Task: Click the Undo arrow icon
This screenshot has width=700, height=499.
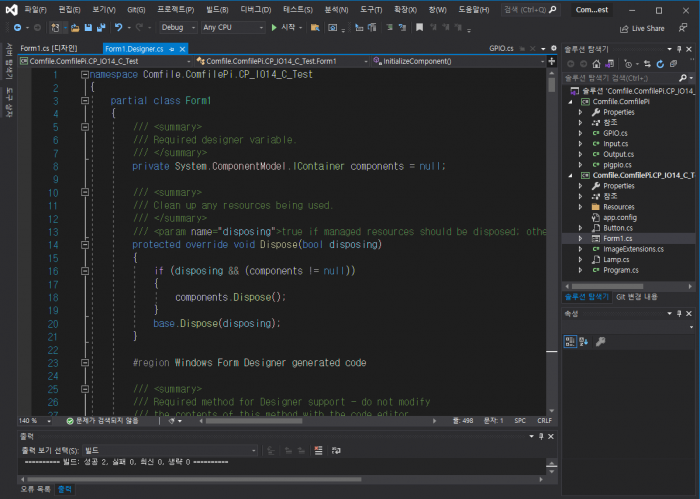Action: 118,28
